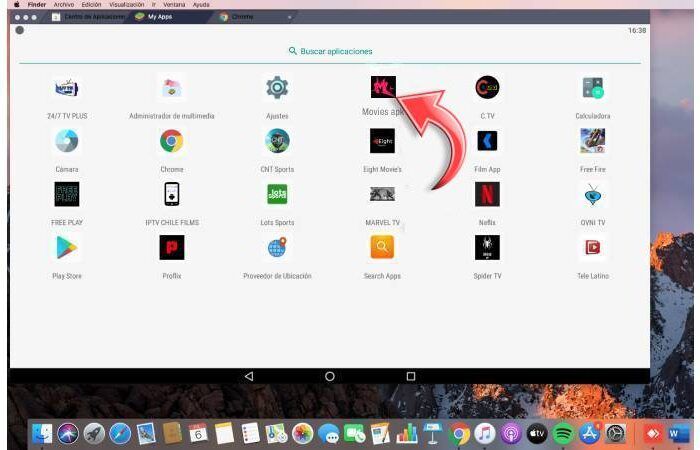Image resolution: width=700 pixels, height=450 pixels.
Task: Launch the OVNI TV app
Action: point(593,195)
